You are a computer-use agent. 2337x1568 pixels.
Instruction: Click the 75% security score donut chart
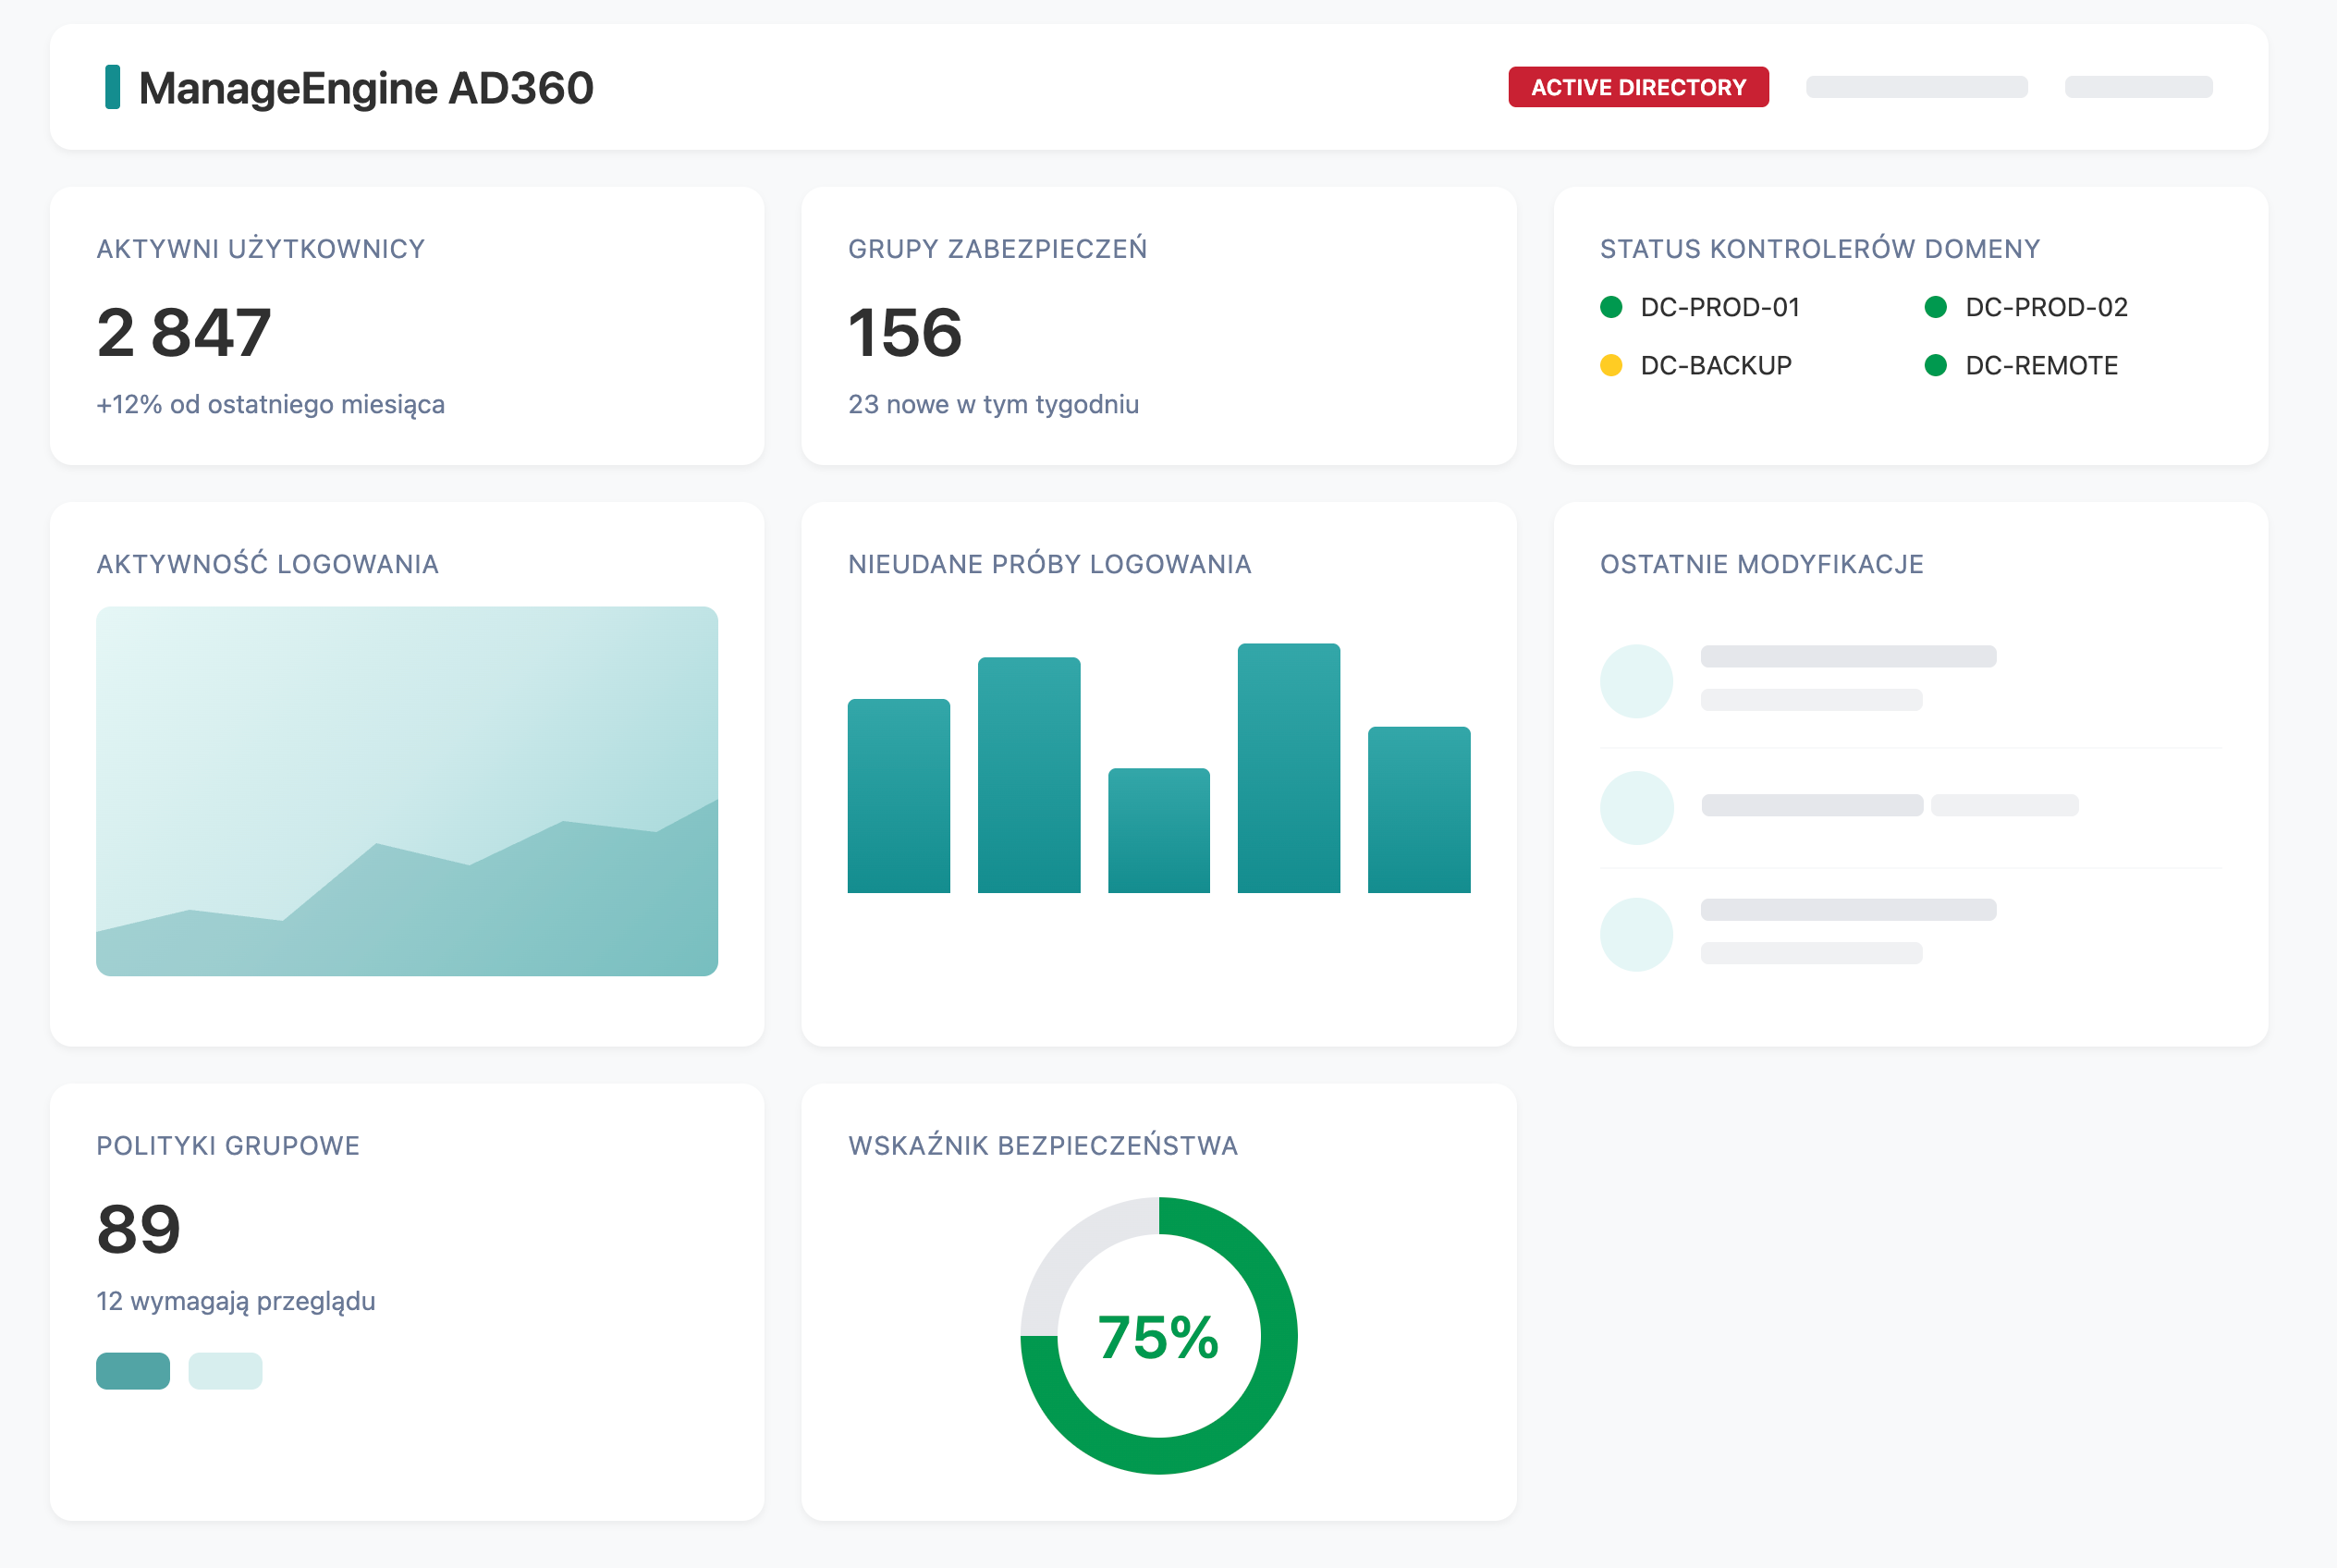click(x=1158, y=1335)
